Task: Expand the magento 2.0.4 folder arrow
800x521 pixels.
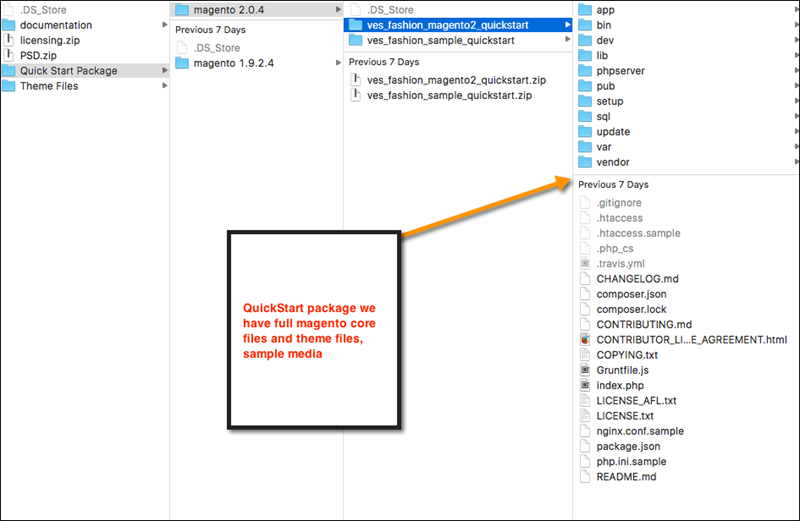Action: [x=337, y=10]
